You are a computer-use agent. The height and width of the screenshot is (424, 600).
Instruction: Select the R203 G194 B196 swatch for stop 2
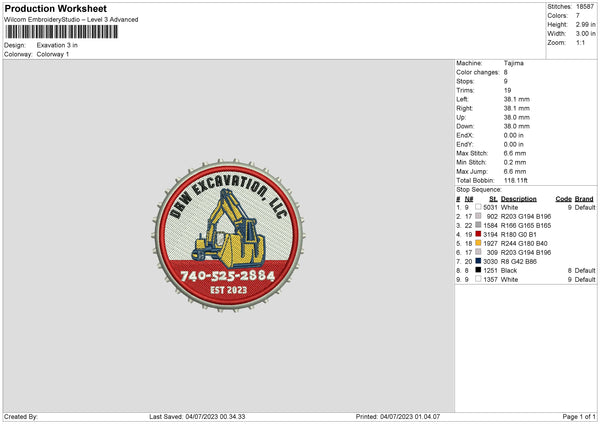point(478,216)
